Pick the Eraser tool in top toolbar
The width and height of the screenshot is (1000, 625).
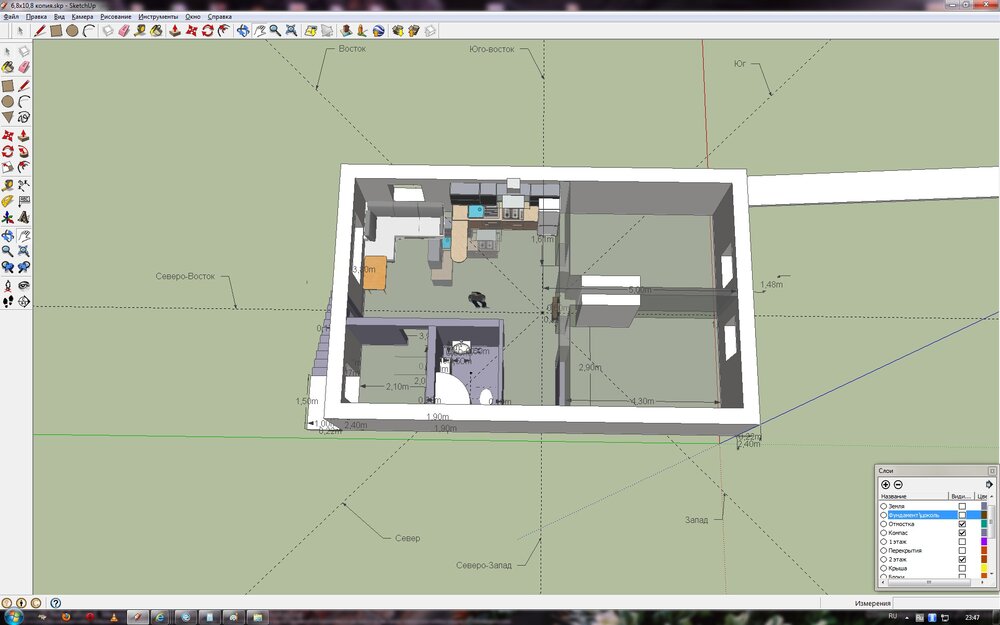tap(124, 31)
